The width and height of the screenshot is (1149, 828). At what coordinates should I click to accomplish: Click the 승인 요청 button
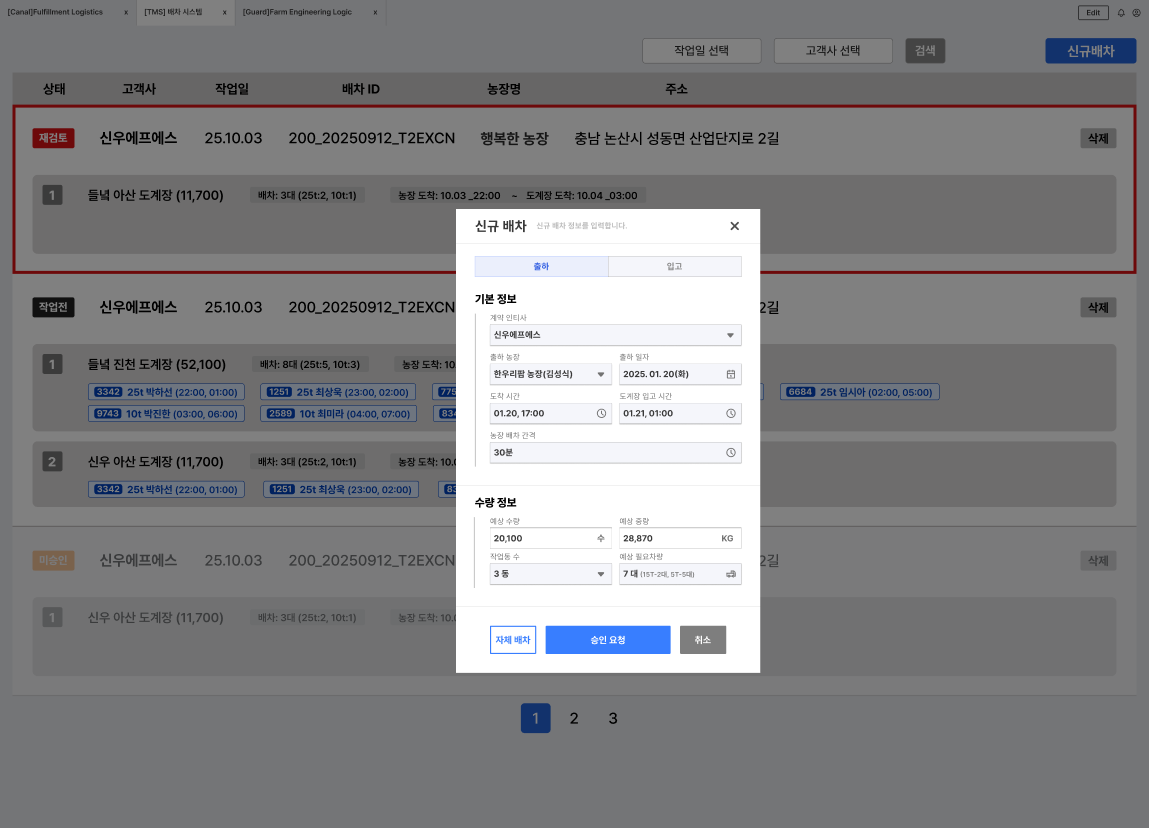pyautogui.click(x=607, y=640)
